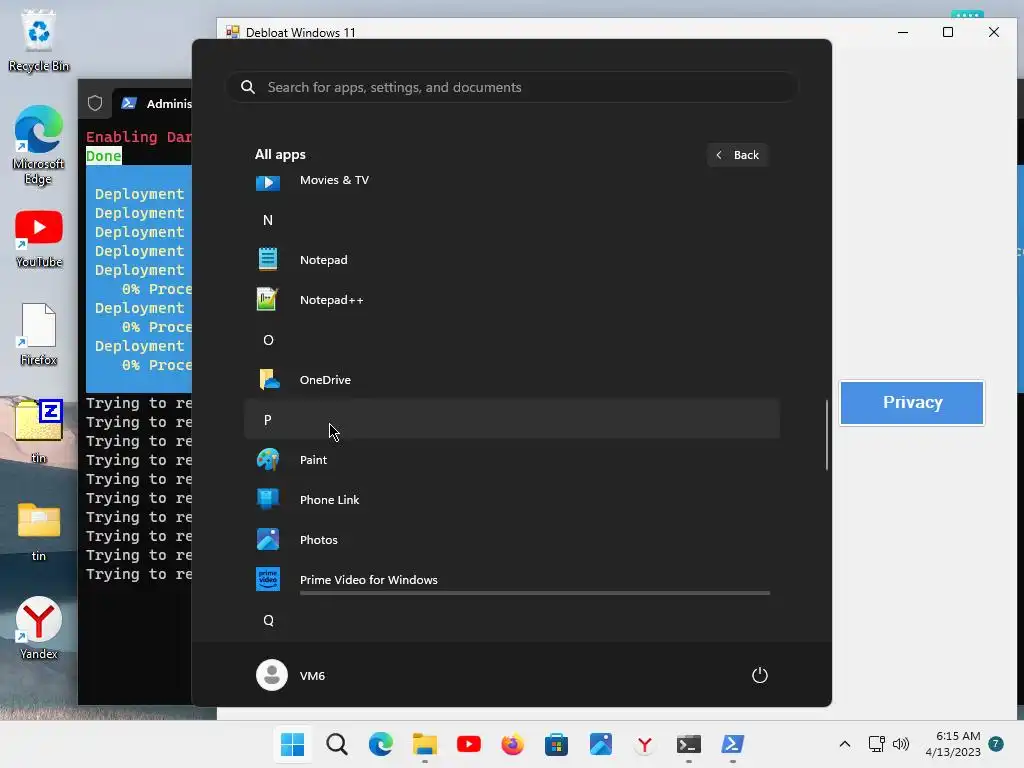This screenshot has width=1024, height=768.
Task: Open Prime Video for Windows icon
Action: (268, 579)
